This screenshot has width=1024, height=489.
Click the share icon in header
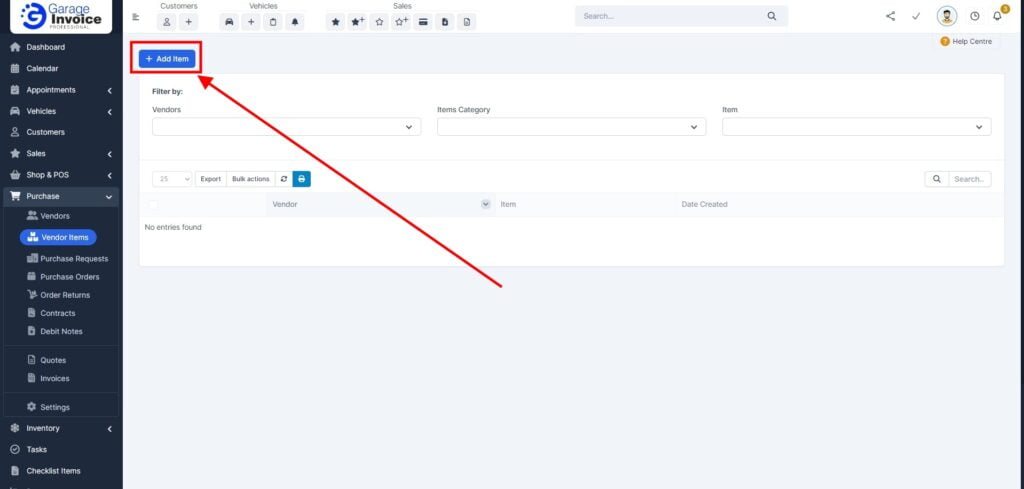[891, 16]
